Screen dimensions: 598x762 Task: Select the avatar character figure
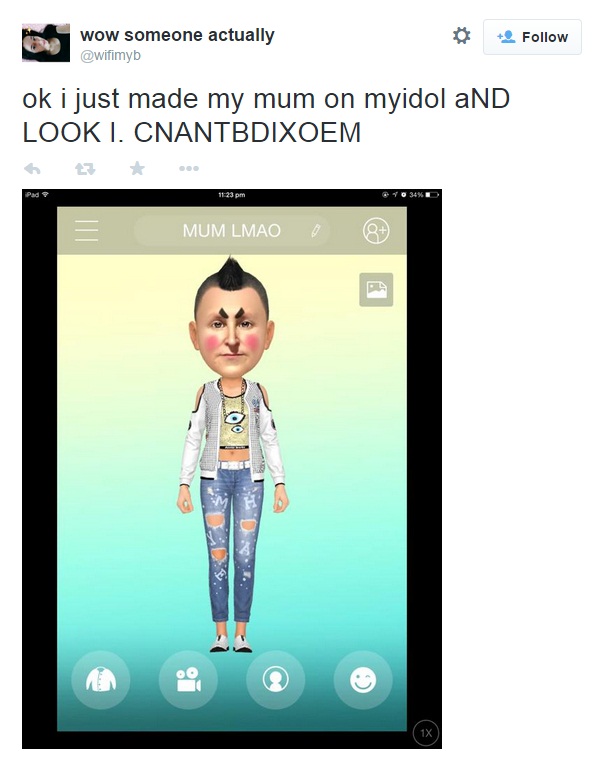pyautogui.click(x=232, y=454)
